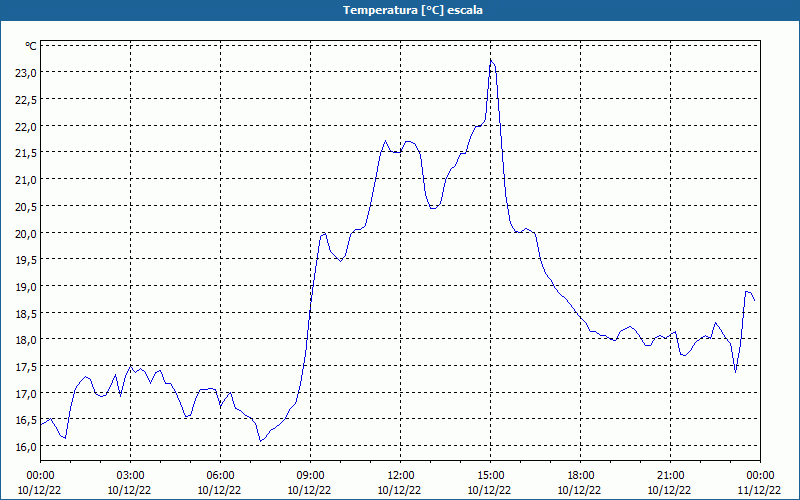Click the 12:00 time axis label
This screenshot has height=500, width=800.
click(401, 475)
